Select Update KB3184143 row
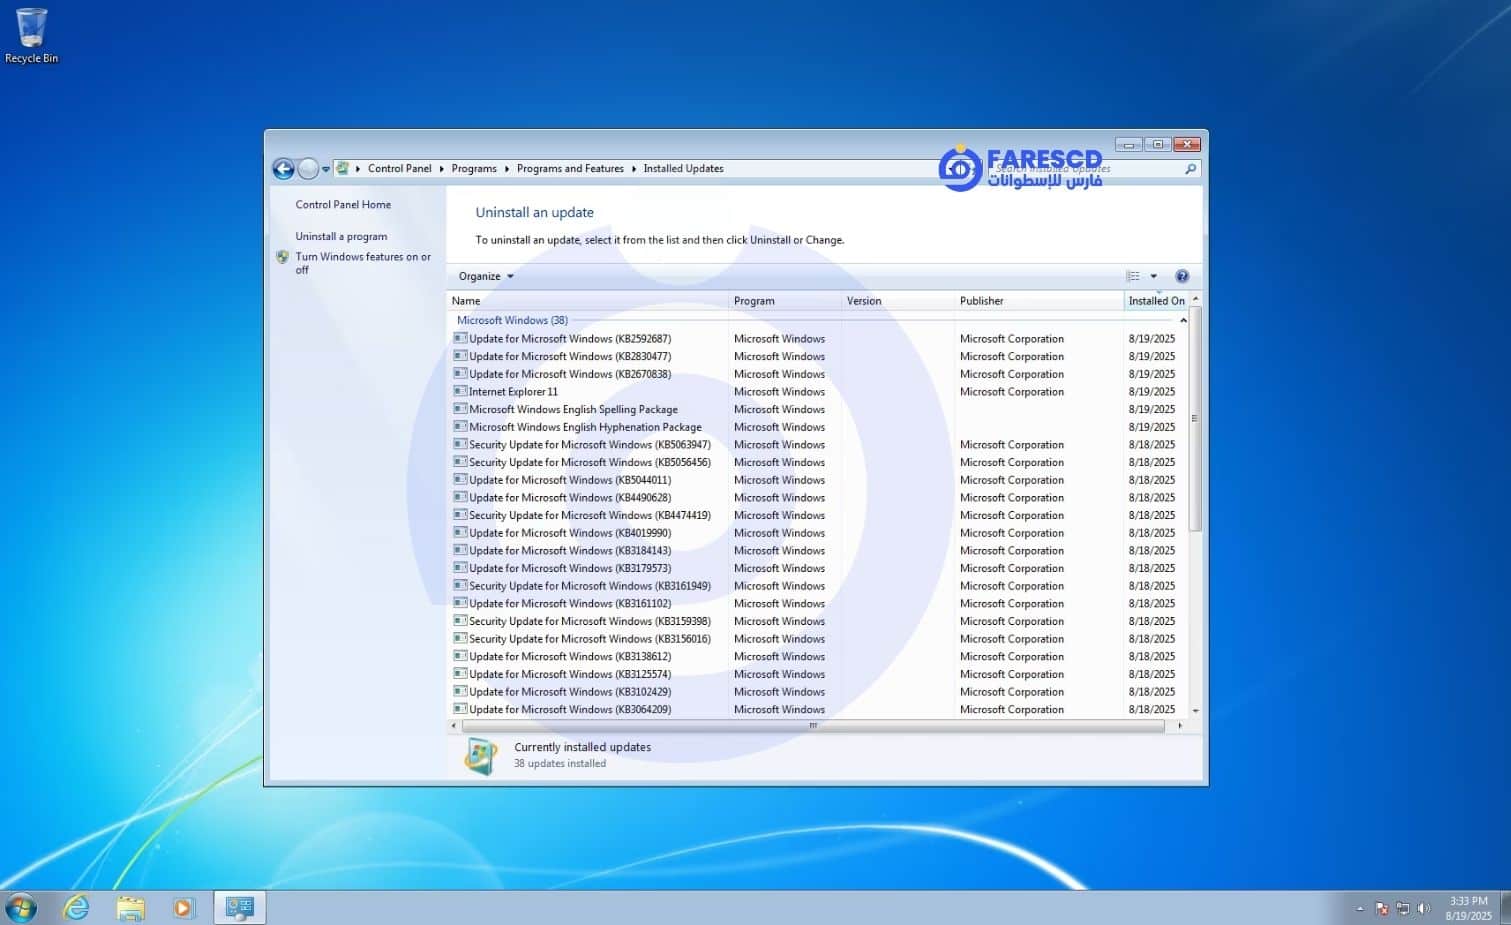This screenshot has width=1511, height=925. [817, 551]
